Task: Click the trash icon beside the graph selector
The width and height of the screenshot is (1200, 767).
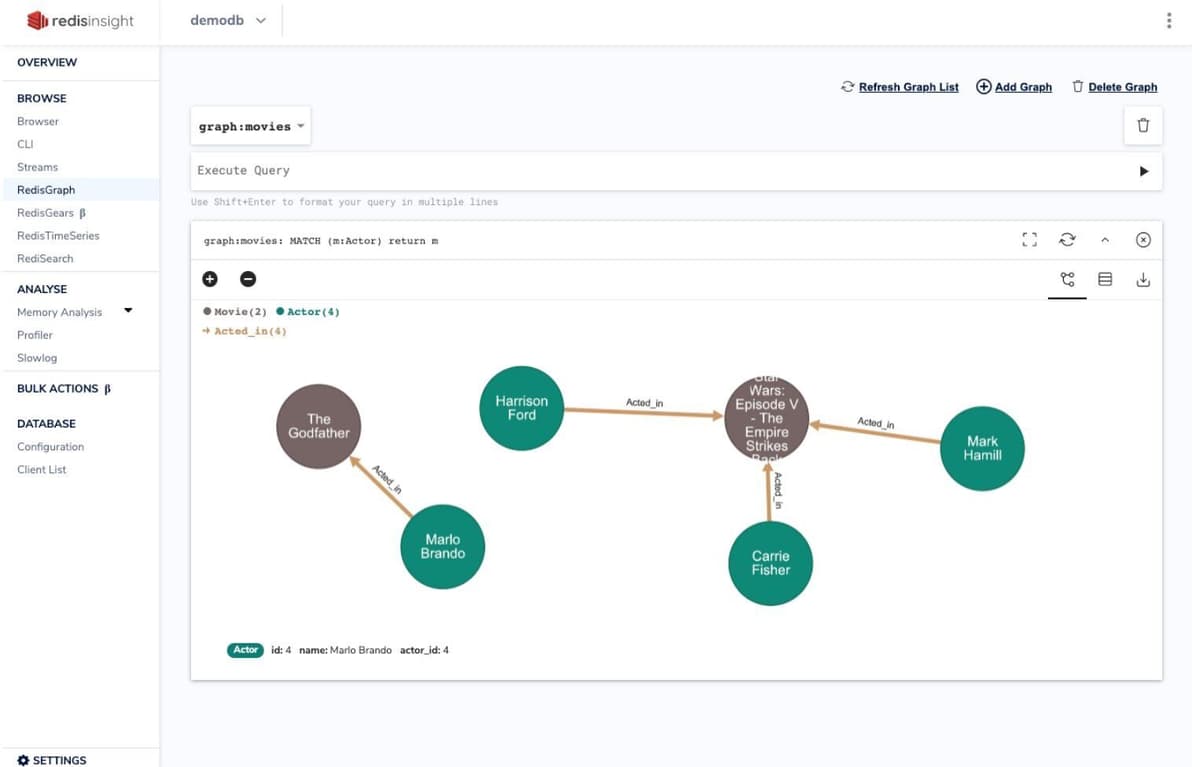Action: [1143, 126]
